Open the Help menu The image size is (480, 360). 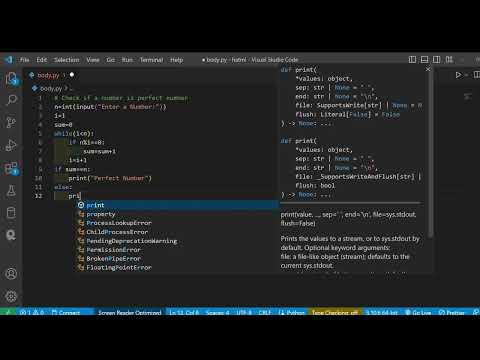(177, 60)
